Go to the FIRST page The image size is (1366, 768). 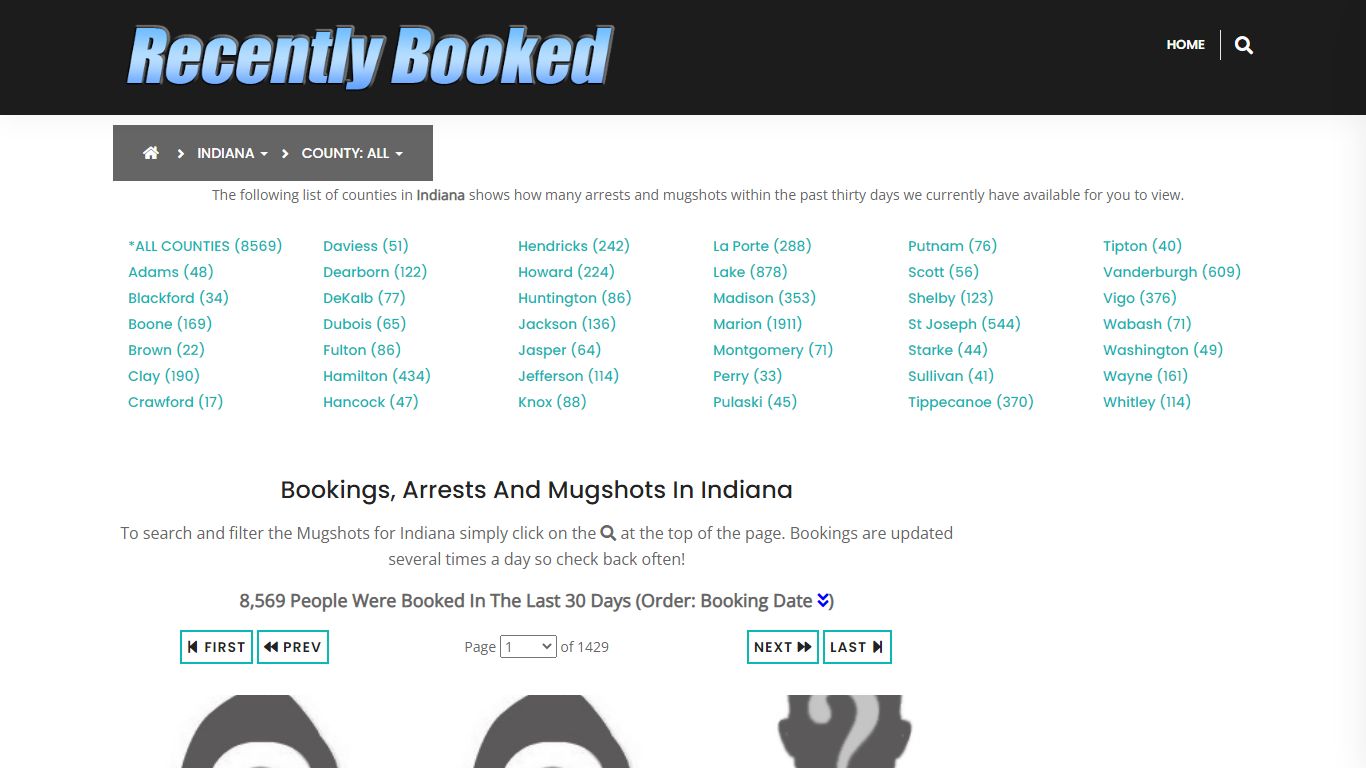[x=216, y=647]
